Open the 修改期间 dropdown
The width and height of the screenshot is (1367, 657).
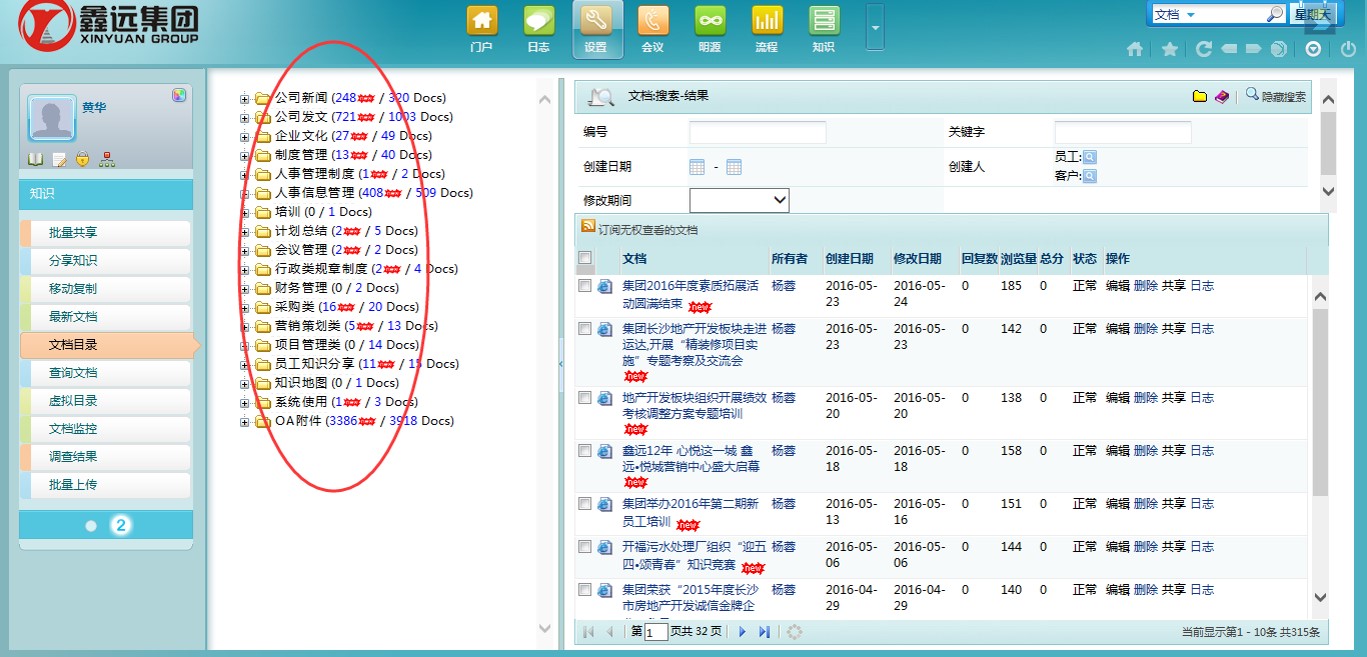coord(739,200)
